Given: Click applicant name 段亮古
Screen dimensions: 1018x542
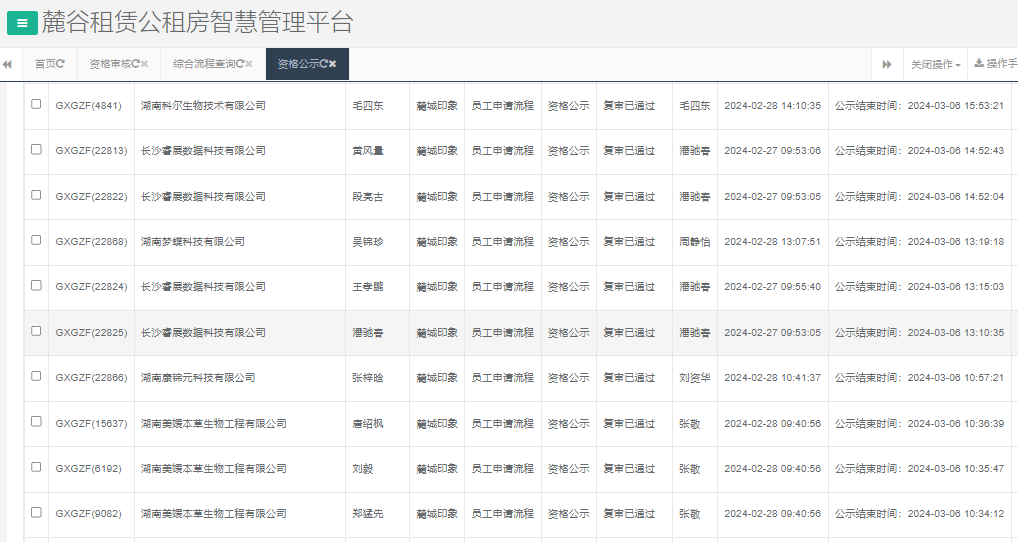Looking at the screenshot, I should (x=368, y=197).
